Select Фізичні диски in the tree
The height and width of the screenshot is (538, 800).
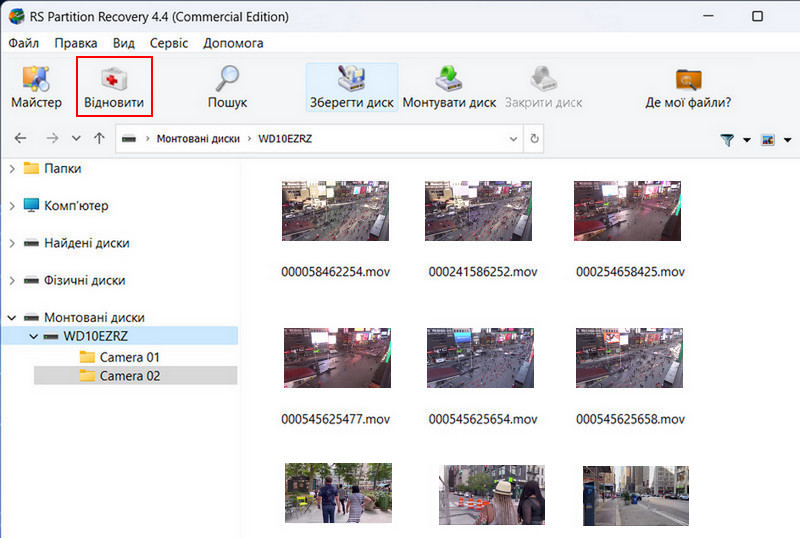click(x=84, y=280)
